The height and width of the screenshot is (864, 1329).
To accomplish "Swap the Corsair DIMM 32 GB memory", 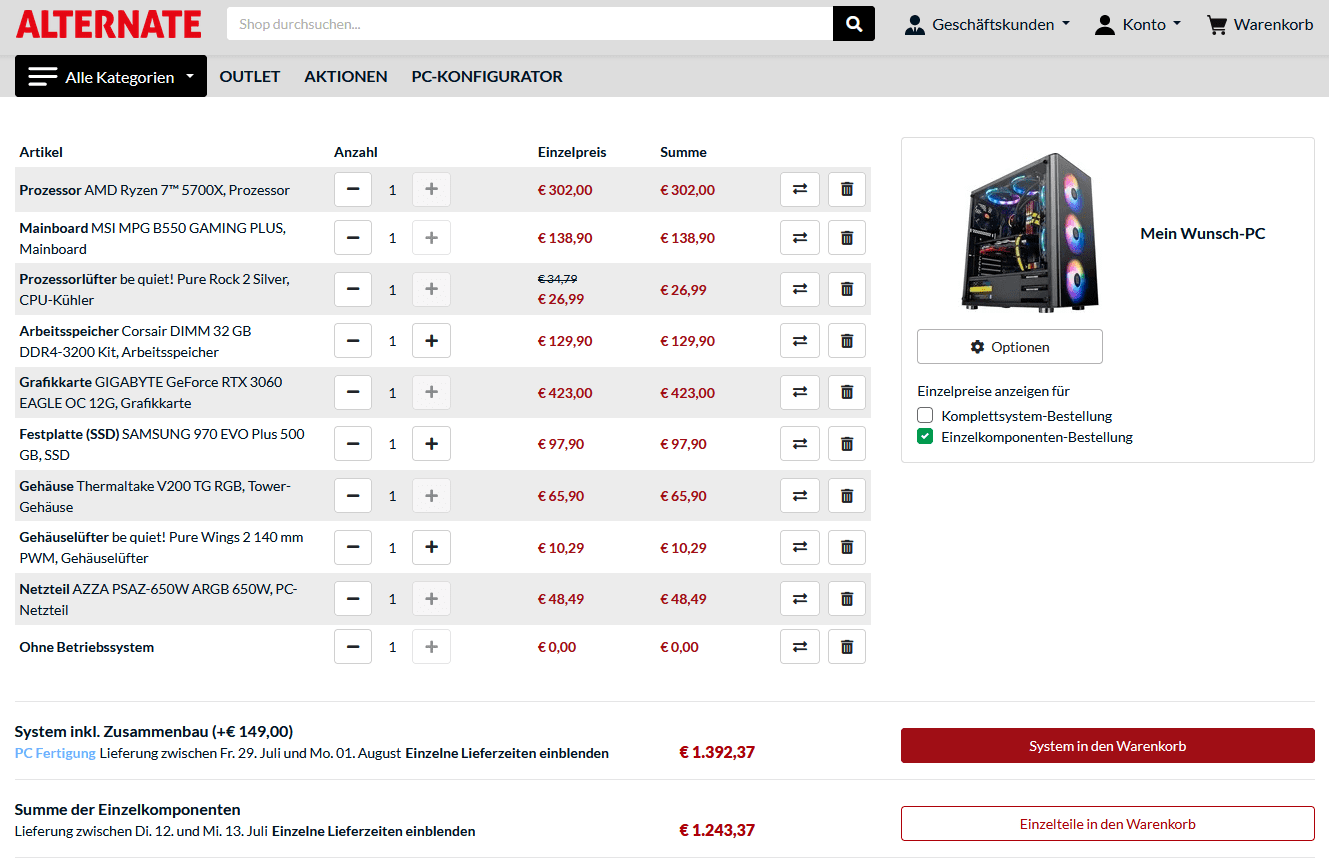I will (799, 341).
